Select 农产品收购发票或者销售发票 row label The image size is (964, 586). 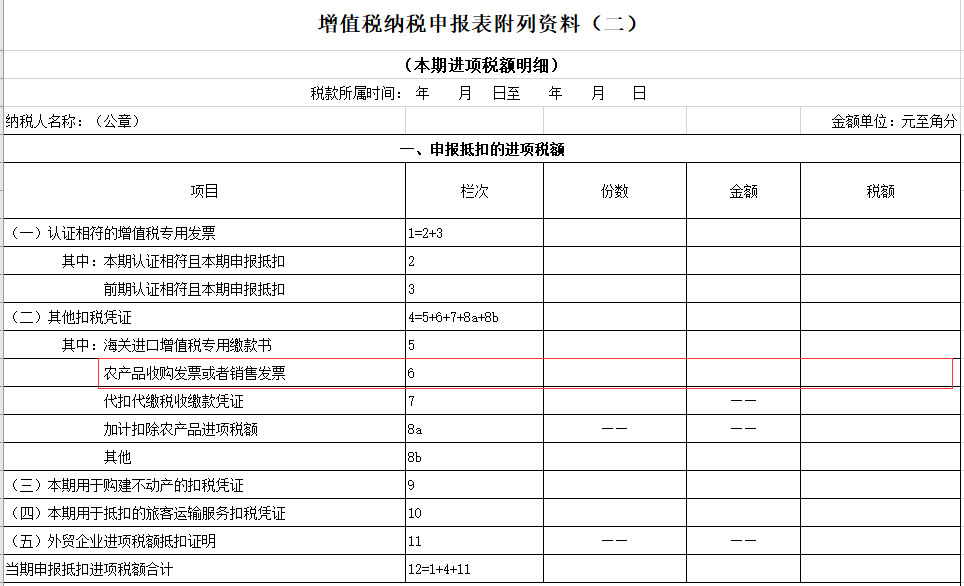point(194,373)
